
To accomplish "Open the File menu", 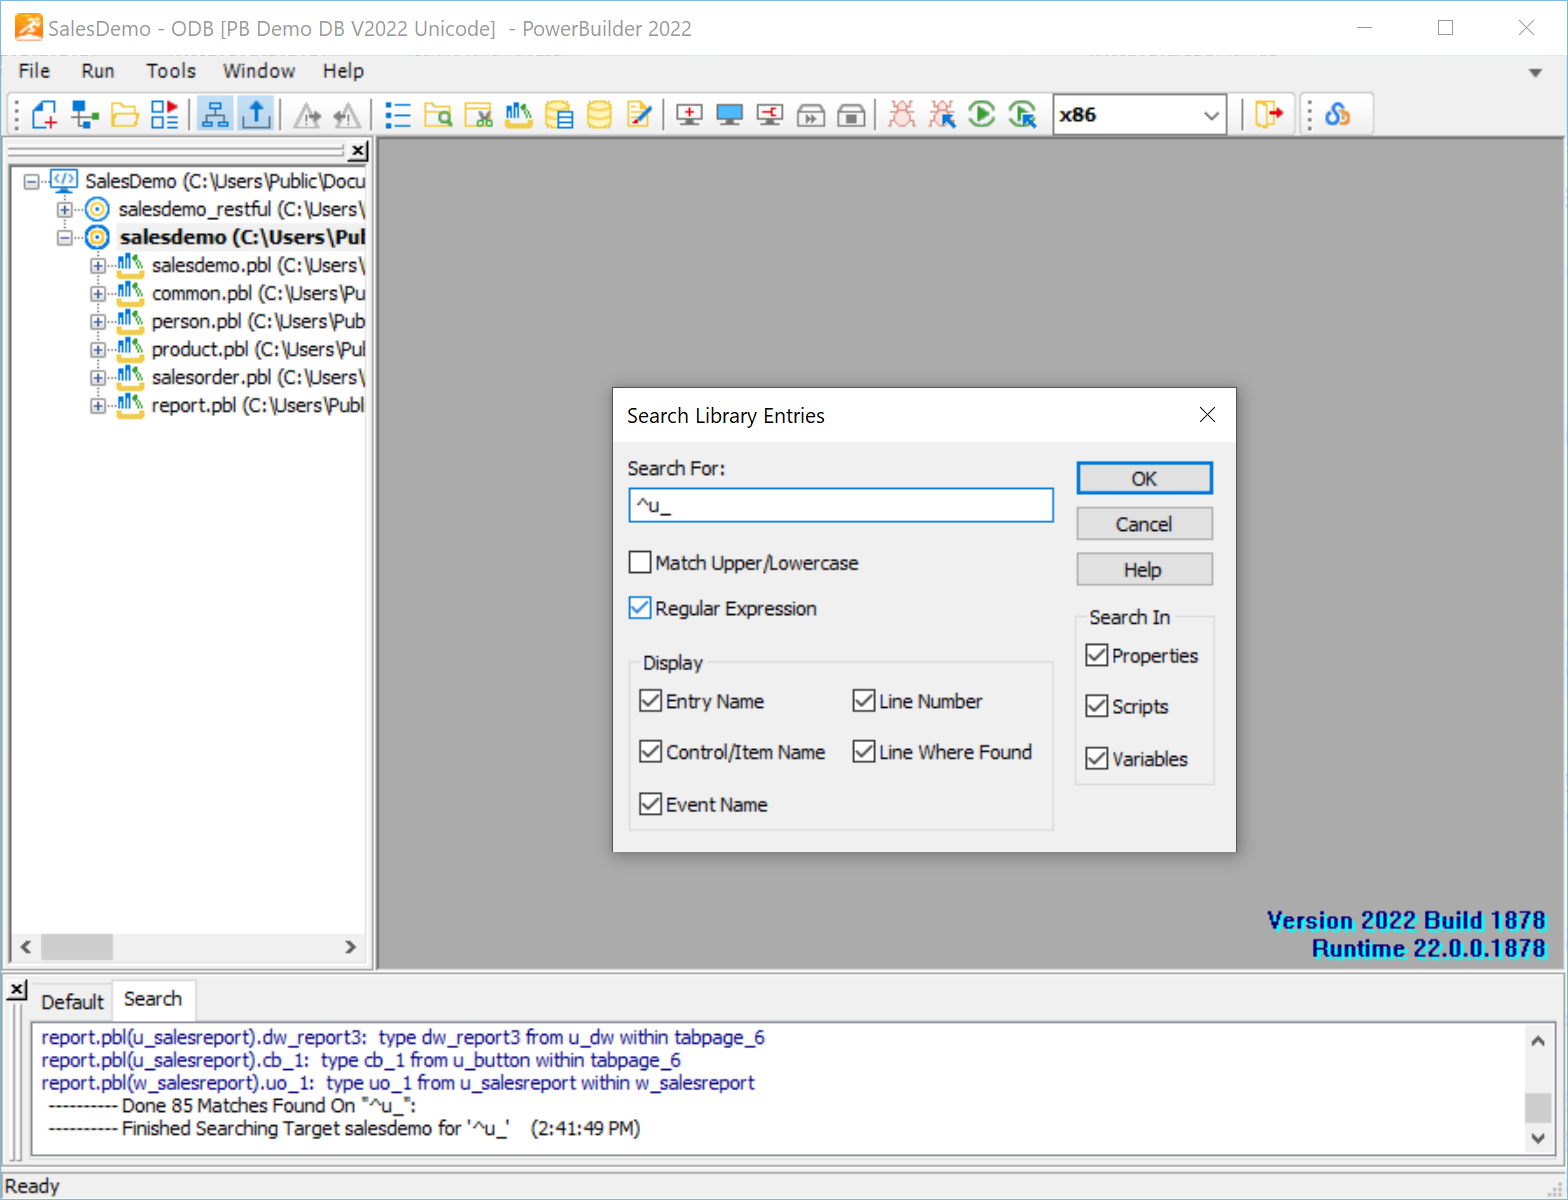I will click(x=34, y=71).
